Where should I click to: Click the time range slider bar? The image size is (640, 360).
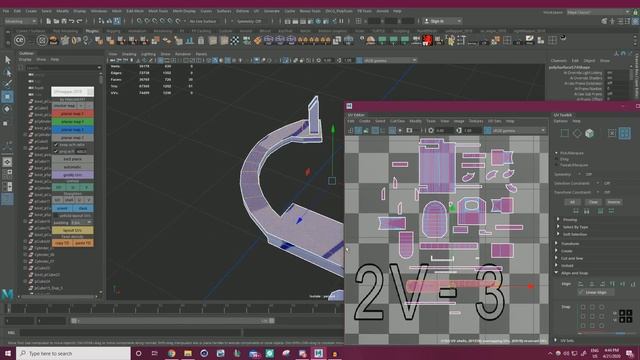173,321
